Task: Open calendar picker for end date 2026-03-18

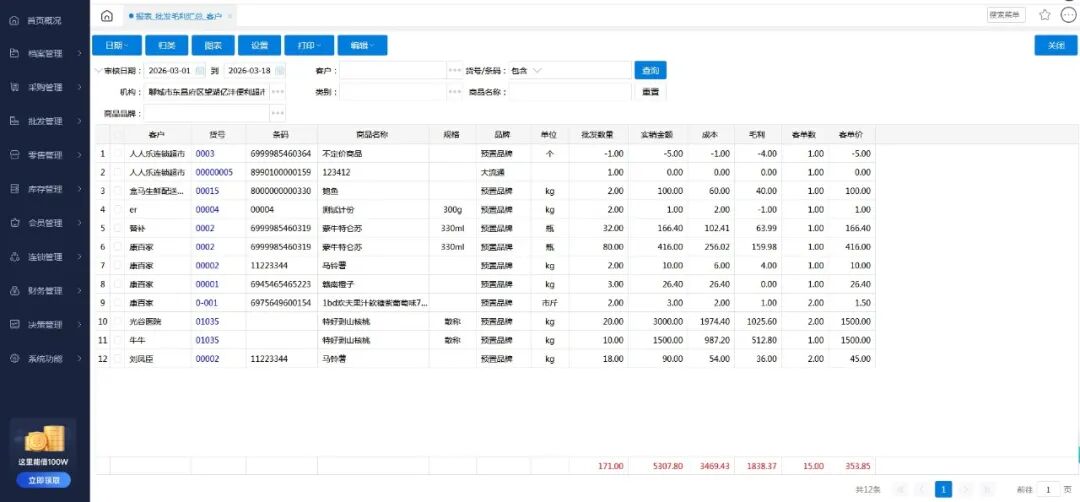Action: coord(280,71)
